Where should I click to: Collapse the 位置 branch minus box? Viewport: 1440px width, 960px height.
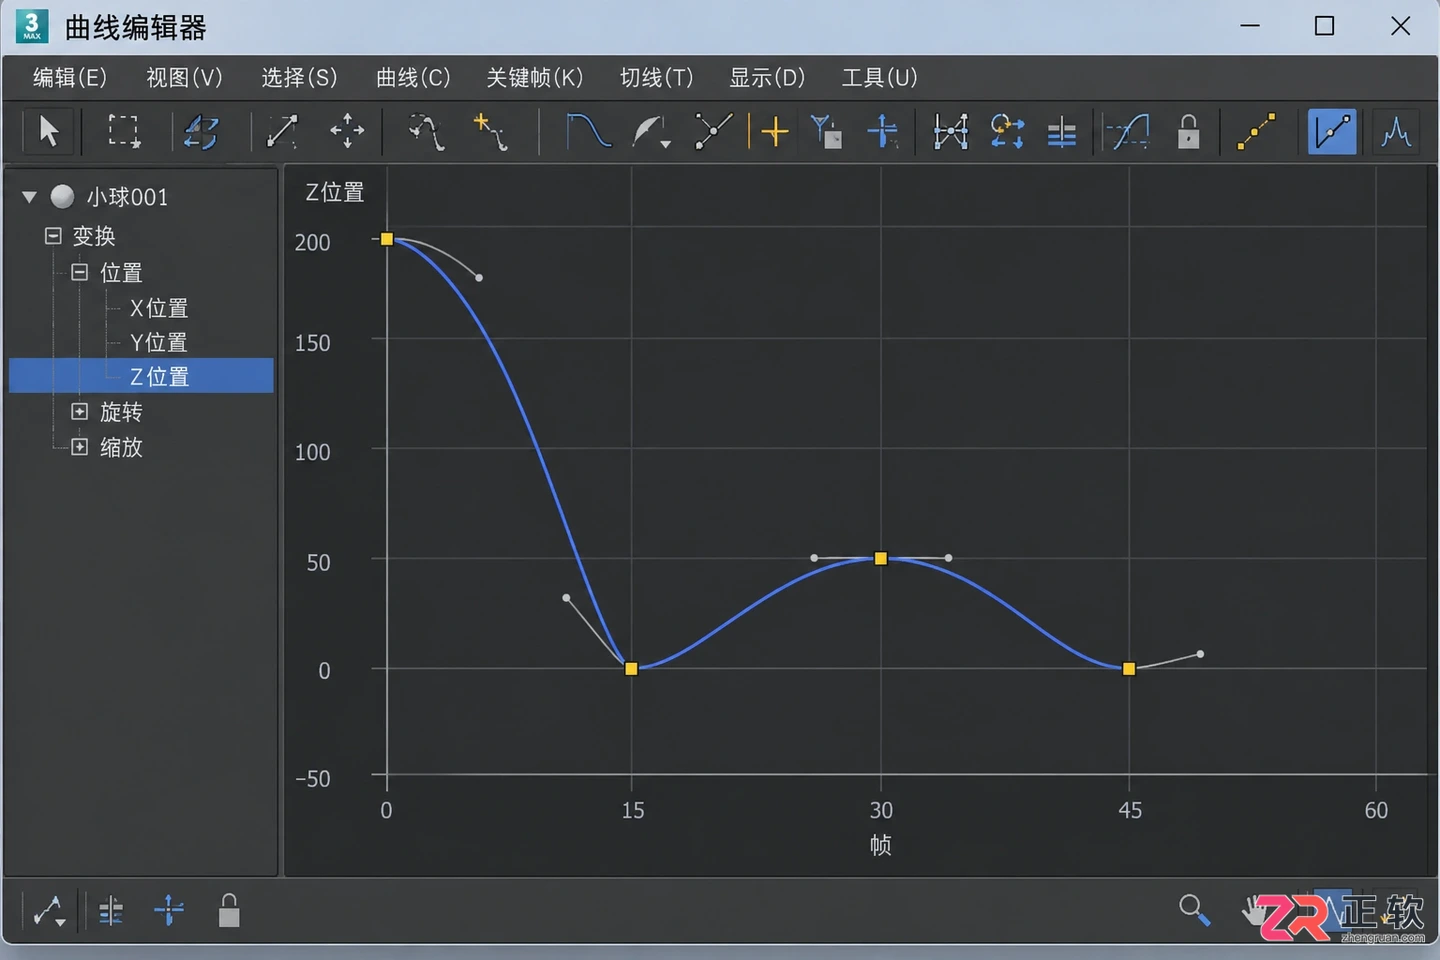79,272
